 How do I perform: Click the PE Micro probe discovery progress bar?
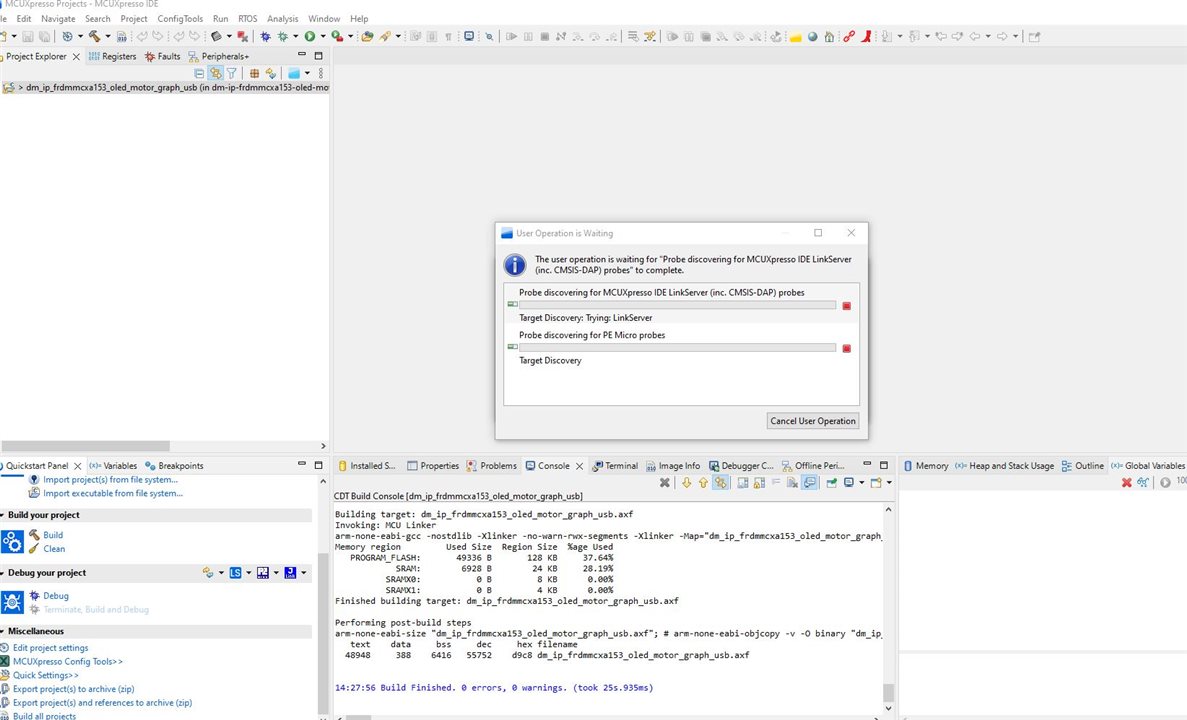click(x=677, y=348)
